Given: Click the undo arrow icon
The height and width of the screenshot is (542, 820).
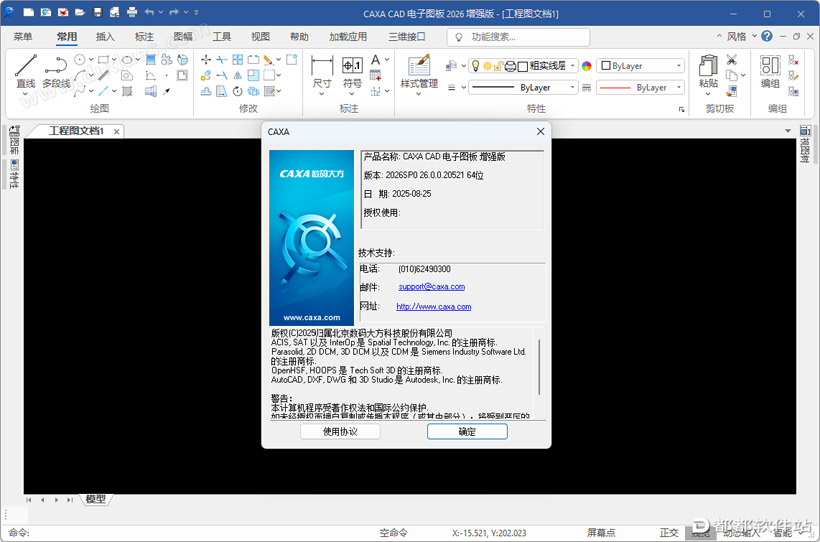Looking at the screenshot, I should click(149, 12).
